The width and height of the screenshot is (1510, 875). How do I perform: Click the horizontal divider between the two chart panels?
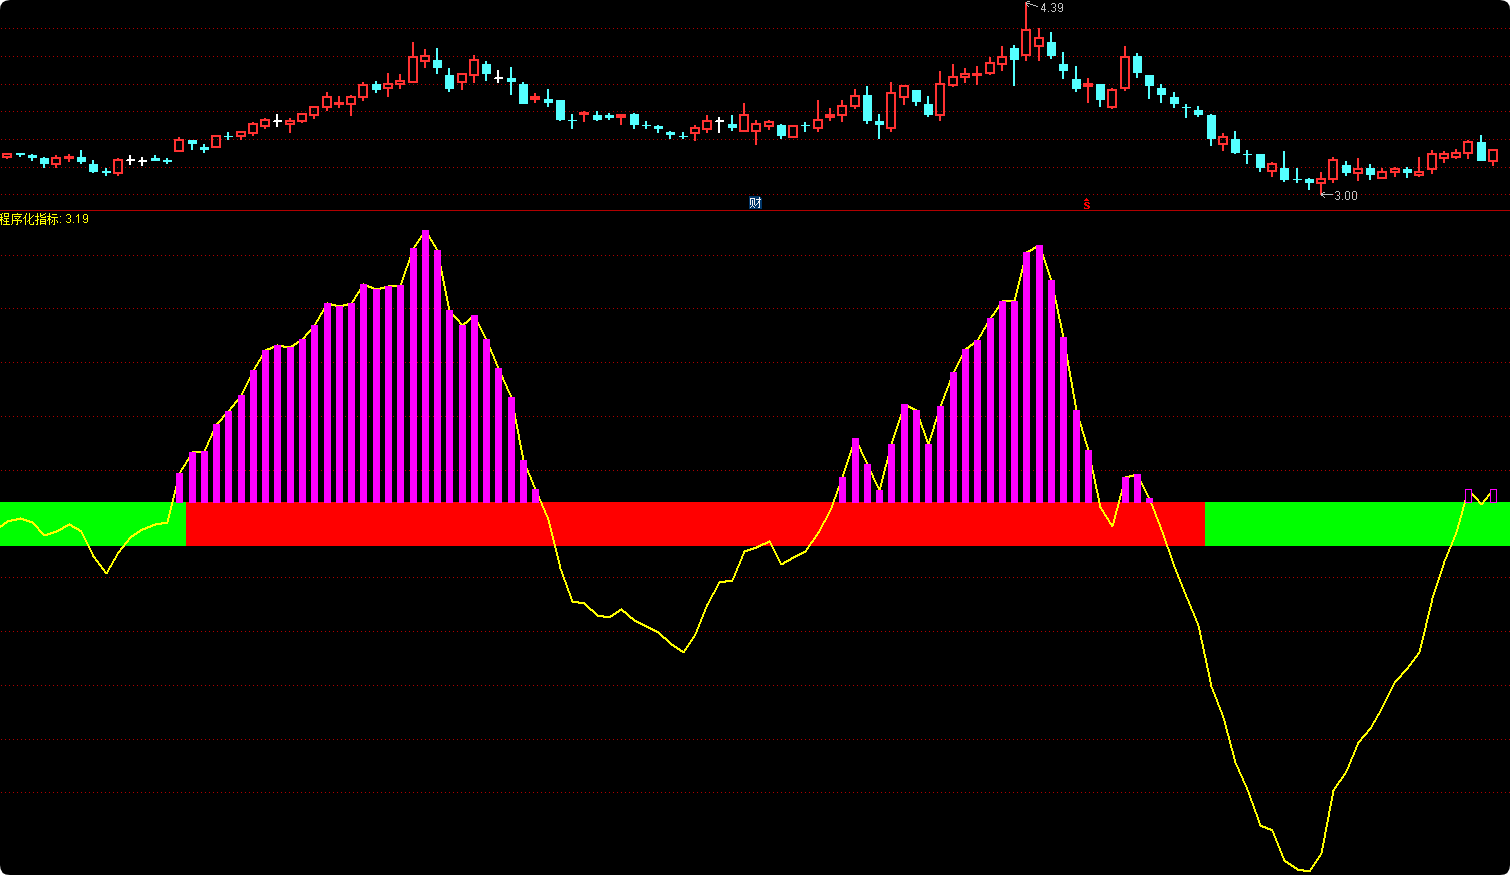click(x=755, y=210)
